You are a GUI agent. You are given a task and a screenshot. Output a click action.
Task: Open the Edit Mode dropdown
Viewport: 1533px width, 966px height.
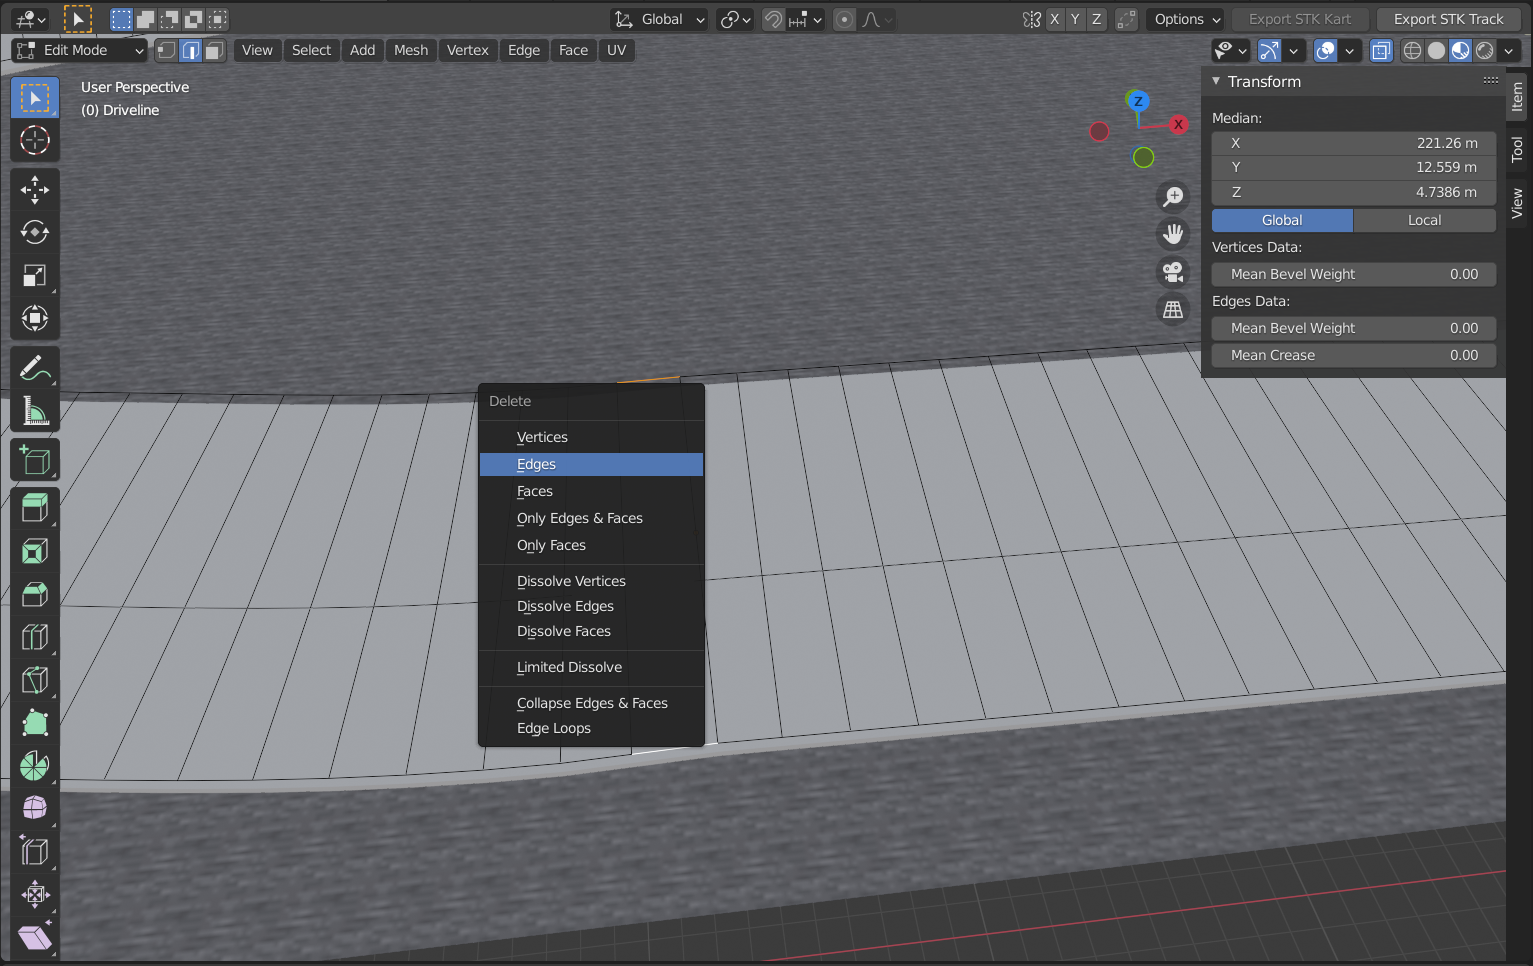pos(80,50)
